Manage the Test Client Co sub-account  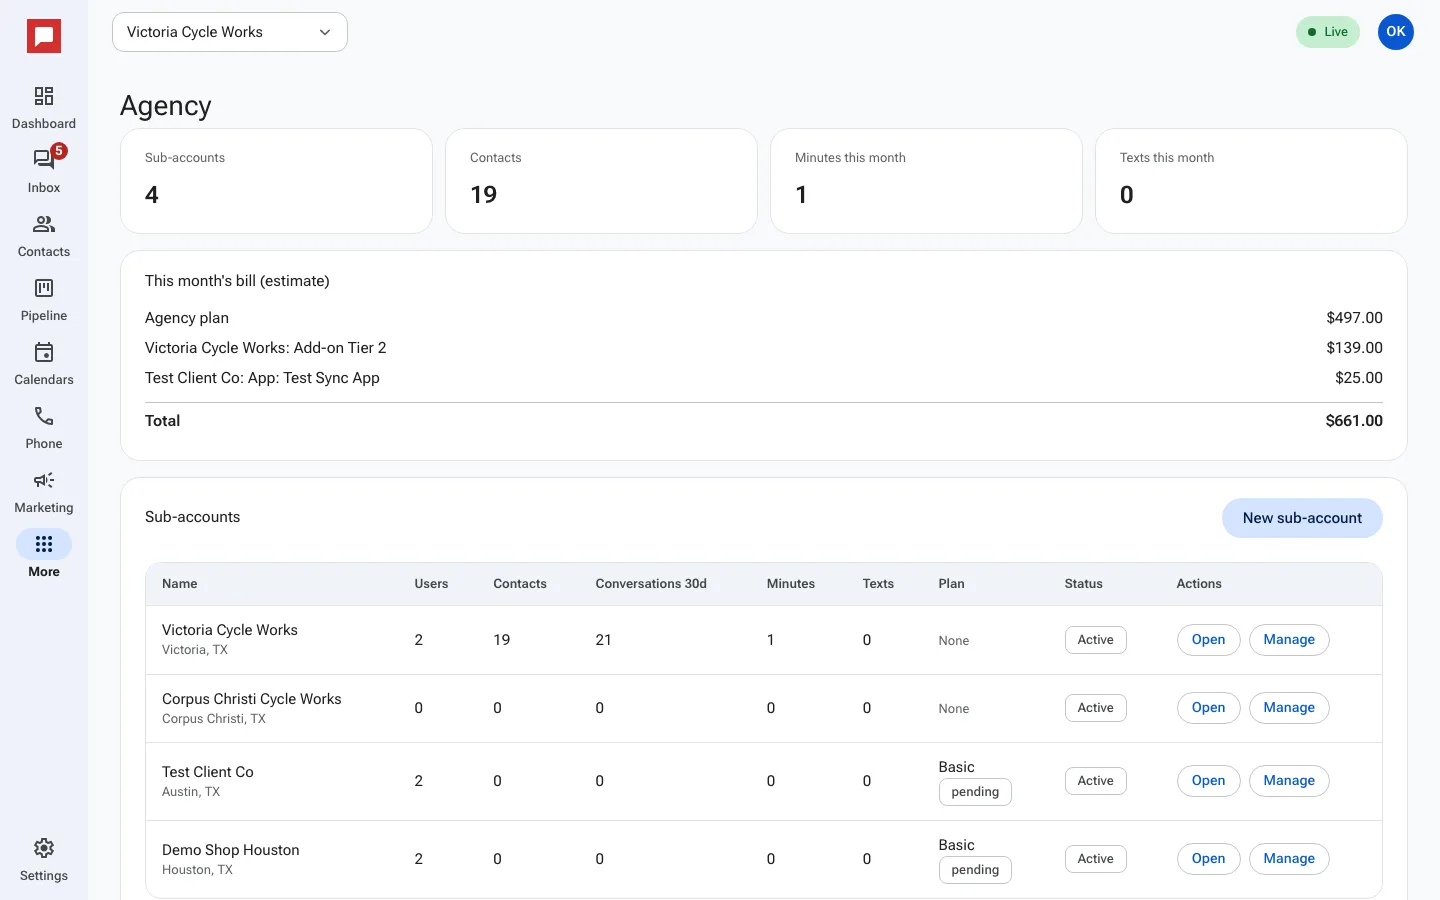point(1289,781)
